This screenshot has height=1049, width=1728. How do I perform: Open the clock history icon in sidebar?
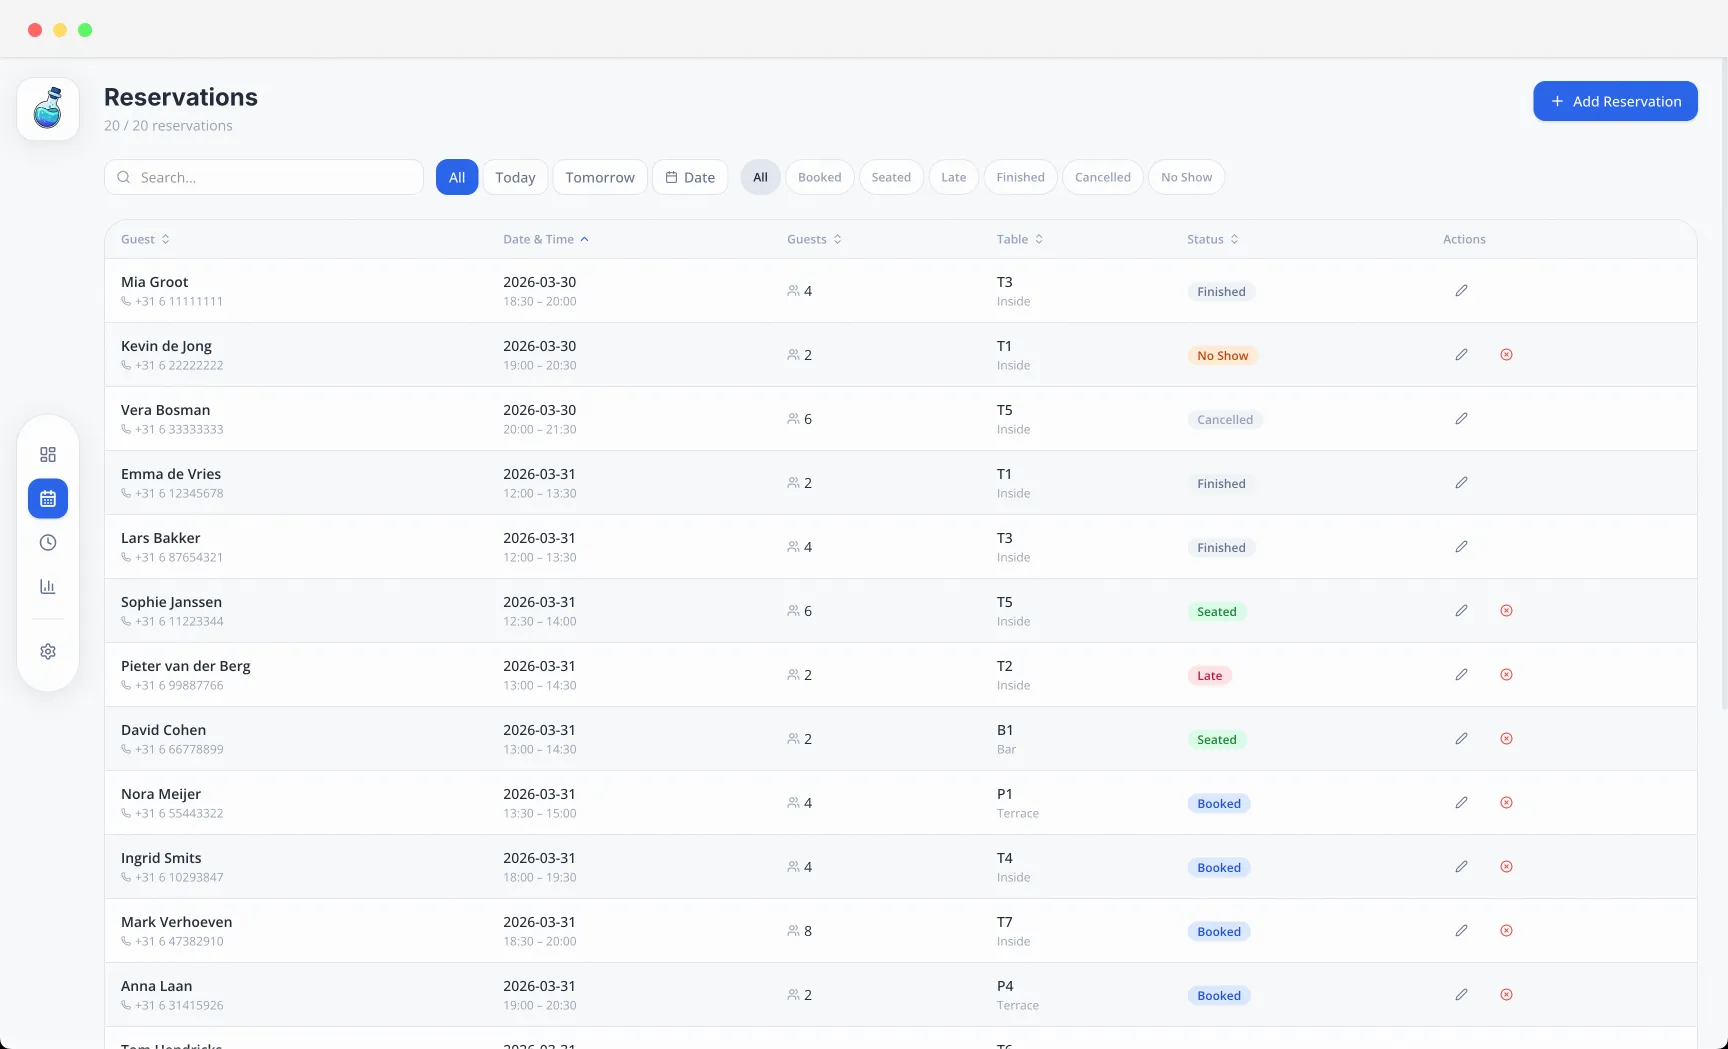(x=48, y=543)
